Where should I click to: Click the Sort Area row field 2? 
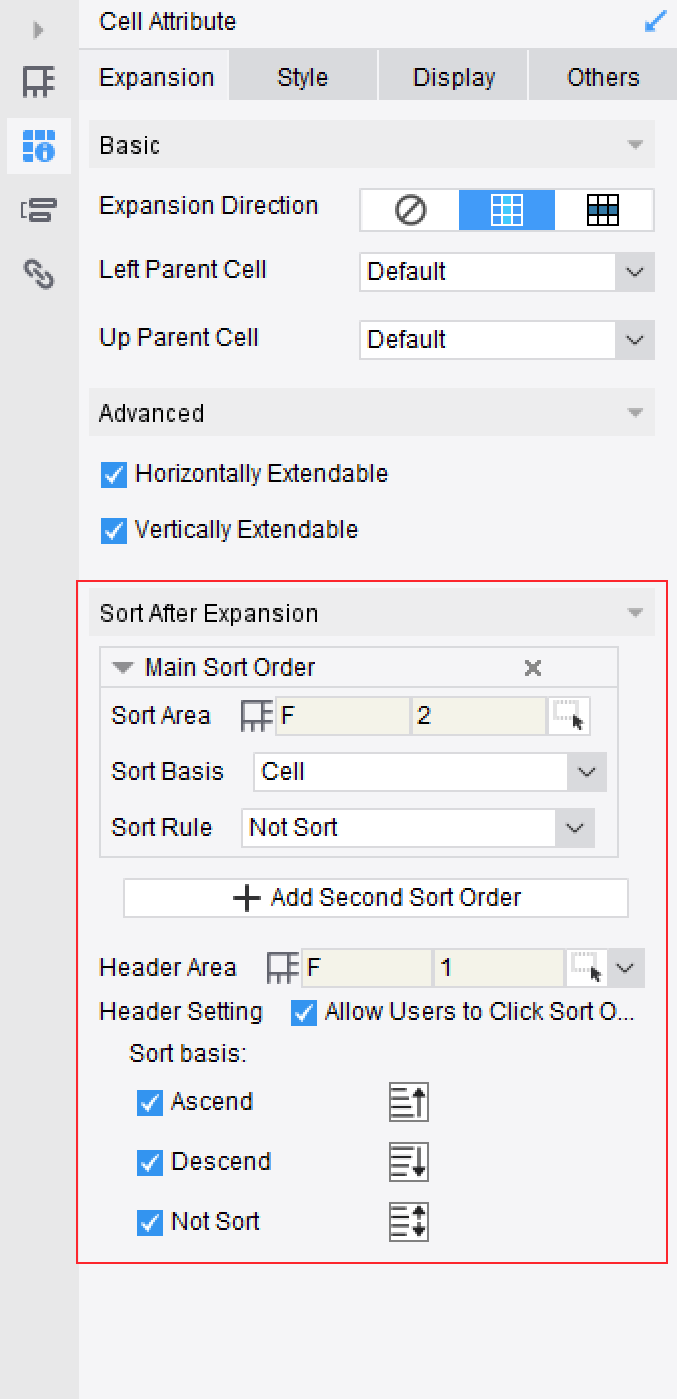coord(479,716)
